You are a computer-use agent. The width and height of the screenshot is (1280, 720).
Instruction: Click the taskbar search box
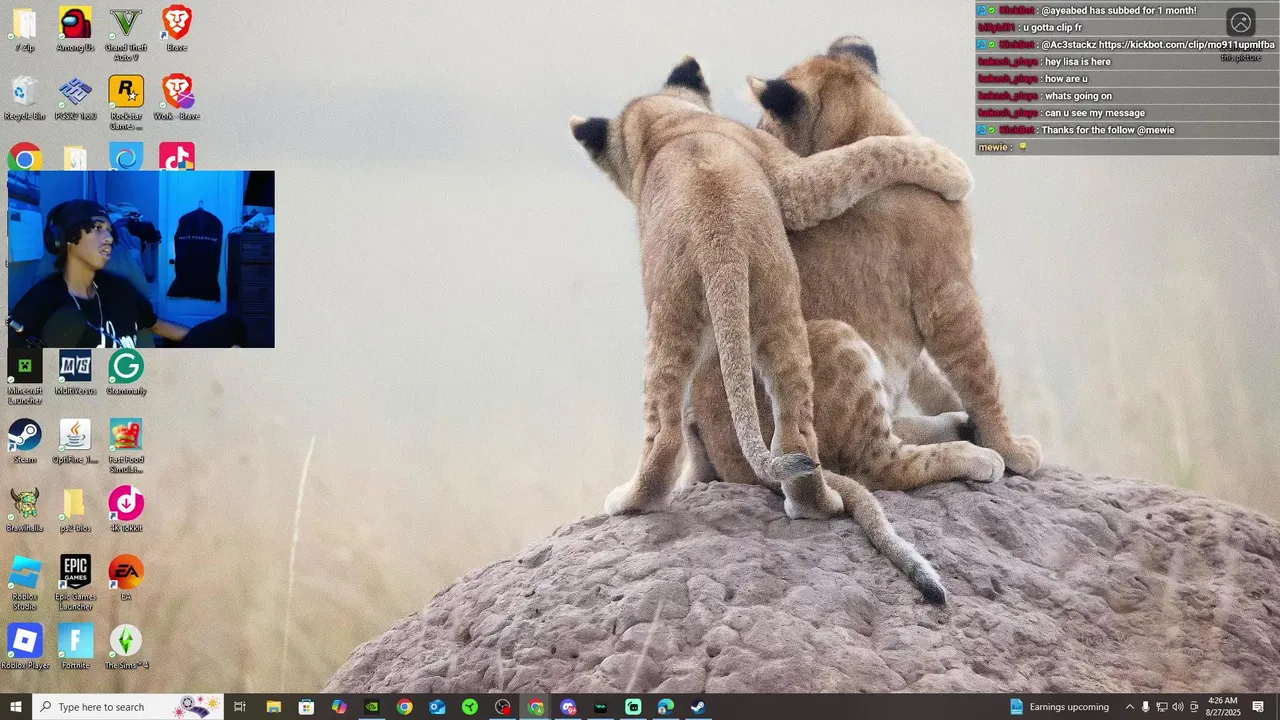[x=128, y=707]
